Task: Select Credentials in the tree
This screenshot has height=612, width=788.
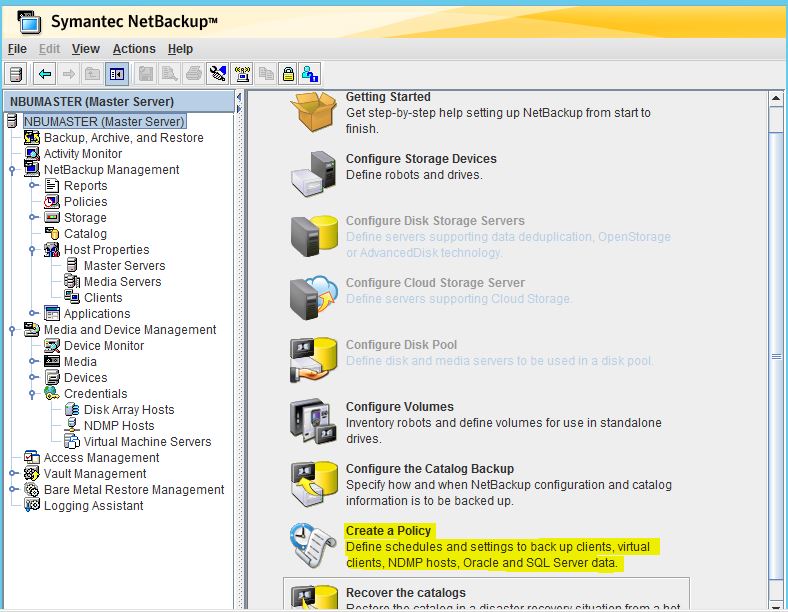Action: tap(95, 393)
